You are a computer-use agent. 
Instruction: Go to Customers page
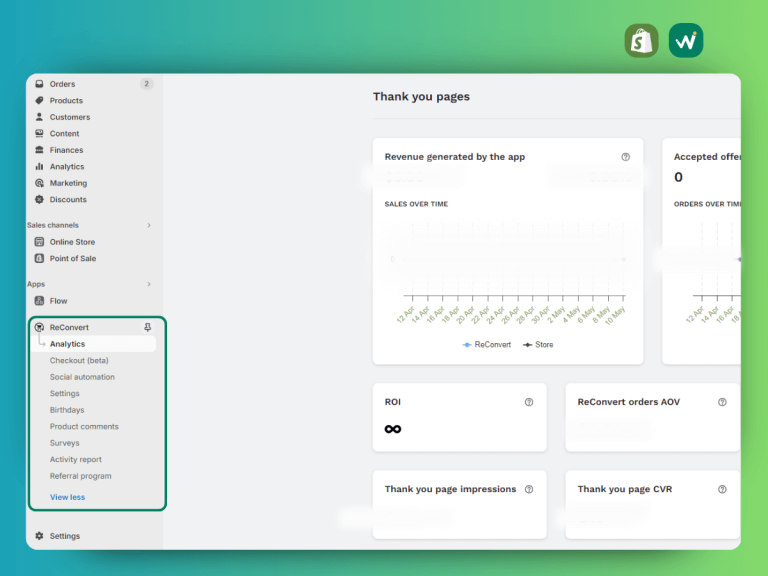pyautogui.click(x=70, y=117)
